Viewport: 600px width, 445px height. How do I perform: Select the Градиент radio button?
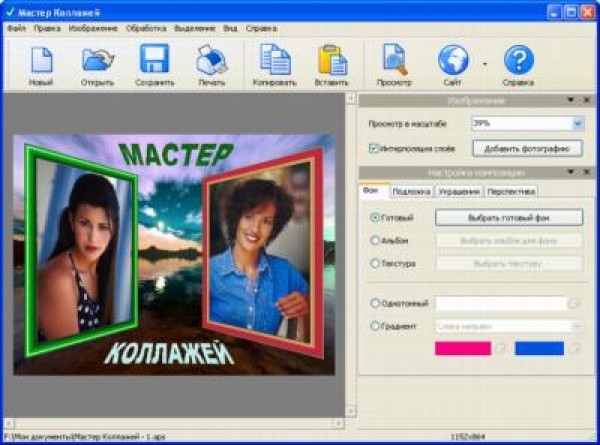[x=375, y=326]
